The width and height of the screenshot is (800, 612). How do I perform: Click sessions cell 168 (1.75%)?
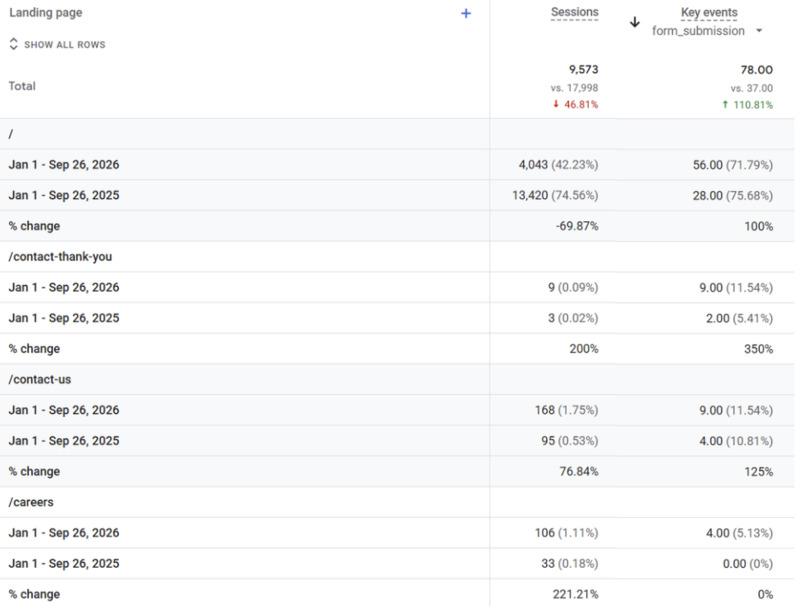(566, 410)
